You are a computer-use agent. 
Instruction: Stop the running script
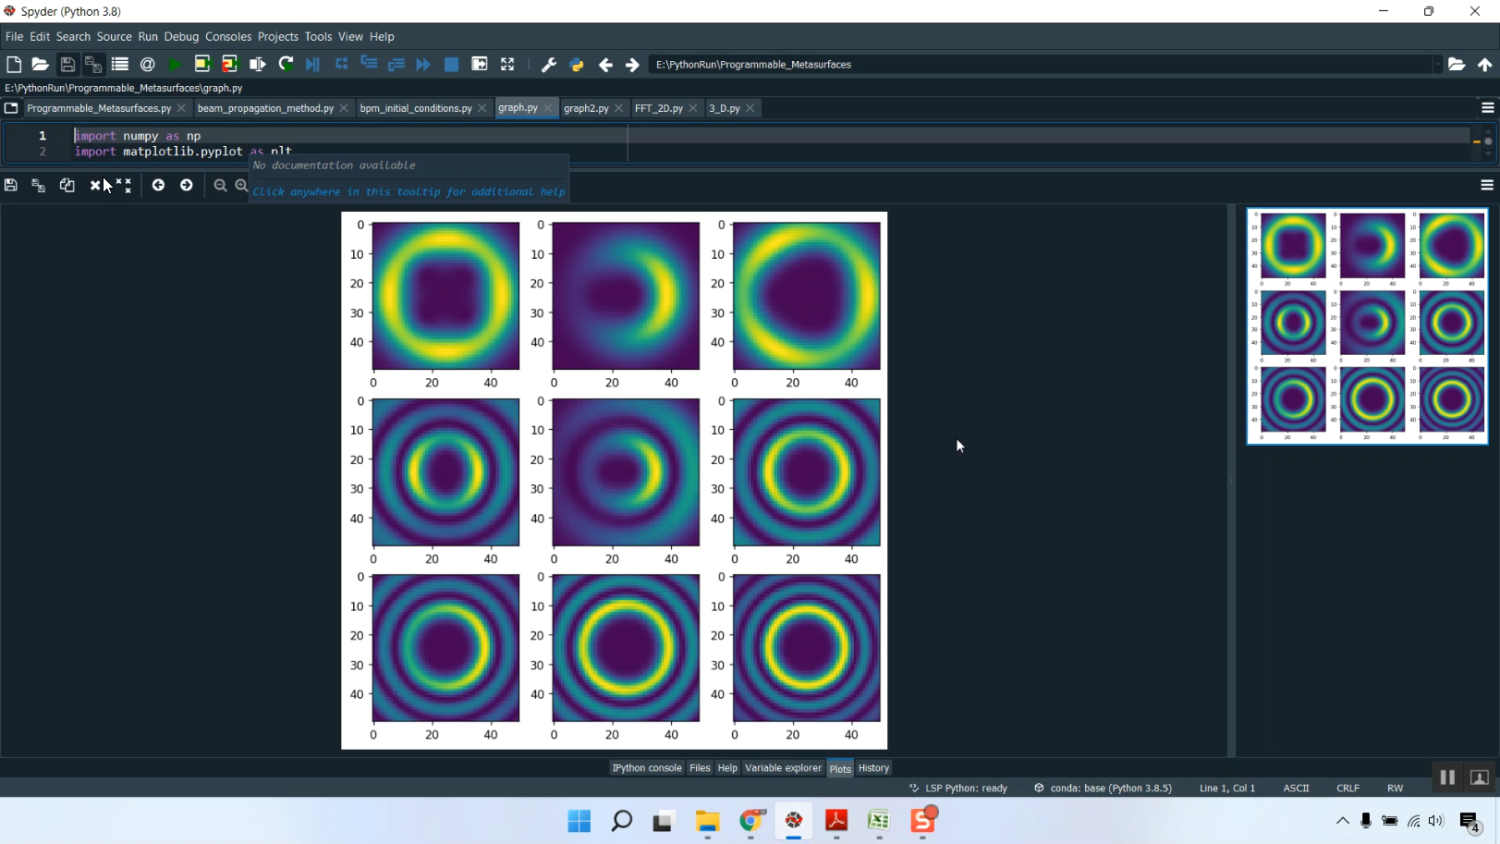[451, 64]
